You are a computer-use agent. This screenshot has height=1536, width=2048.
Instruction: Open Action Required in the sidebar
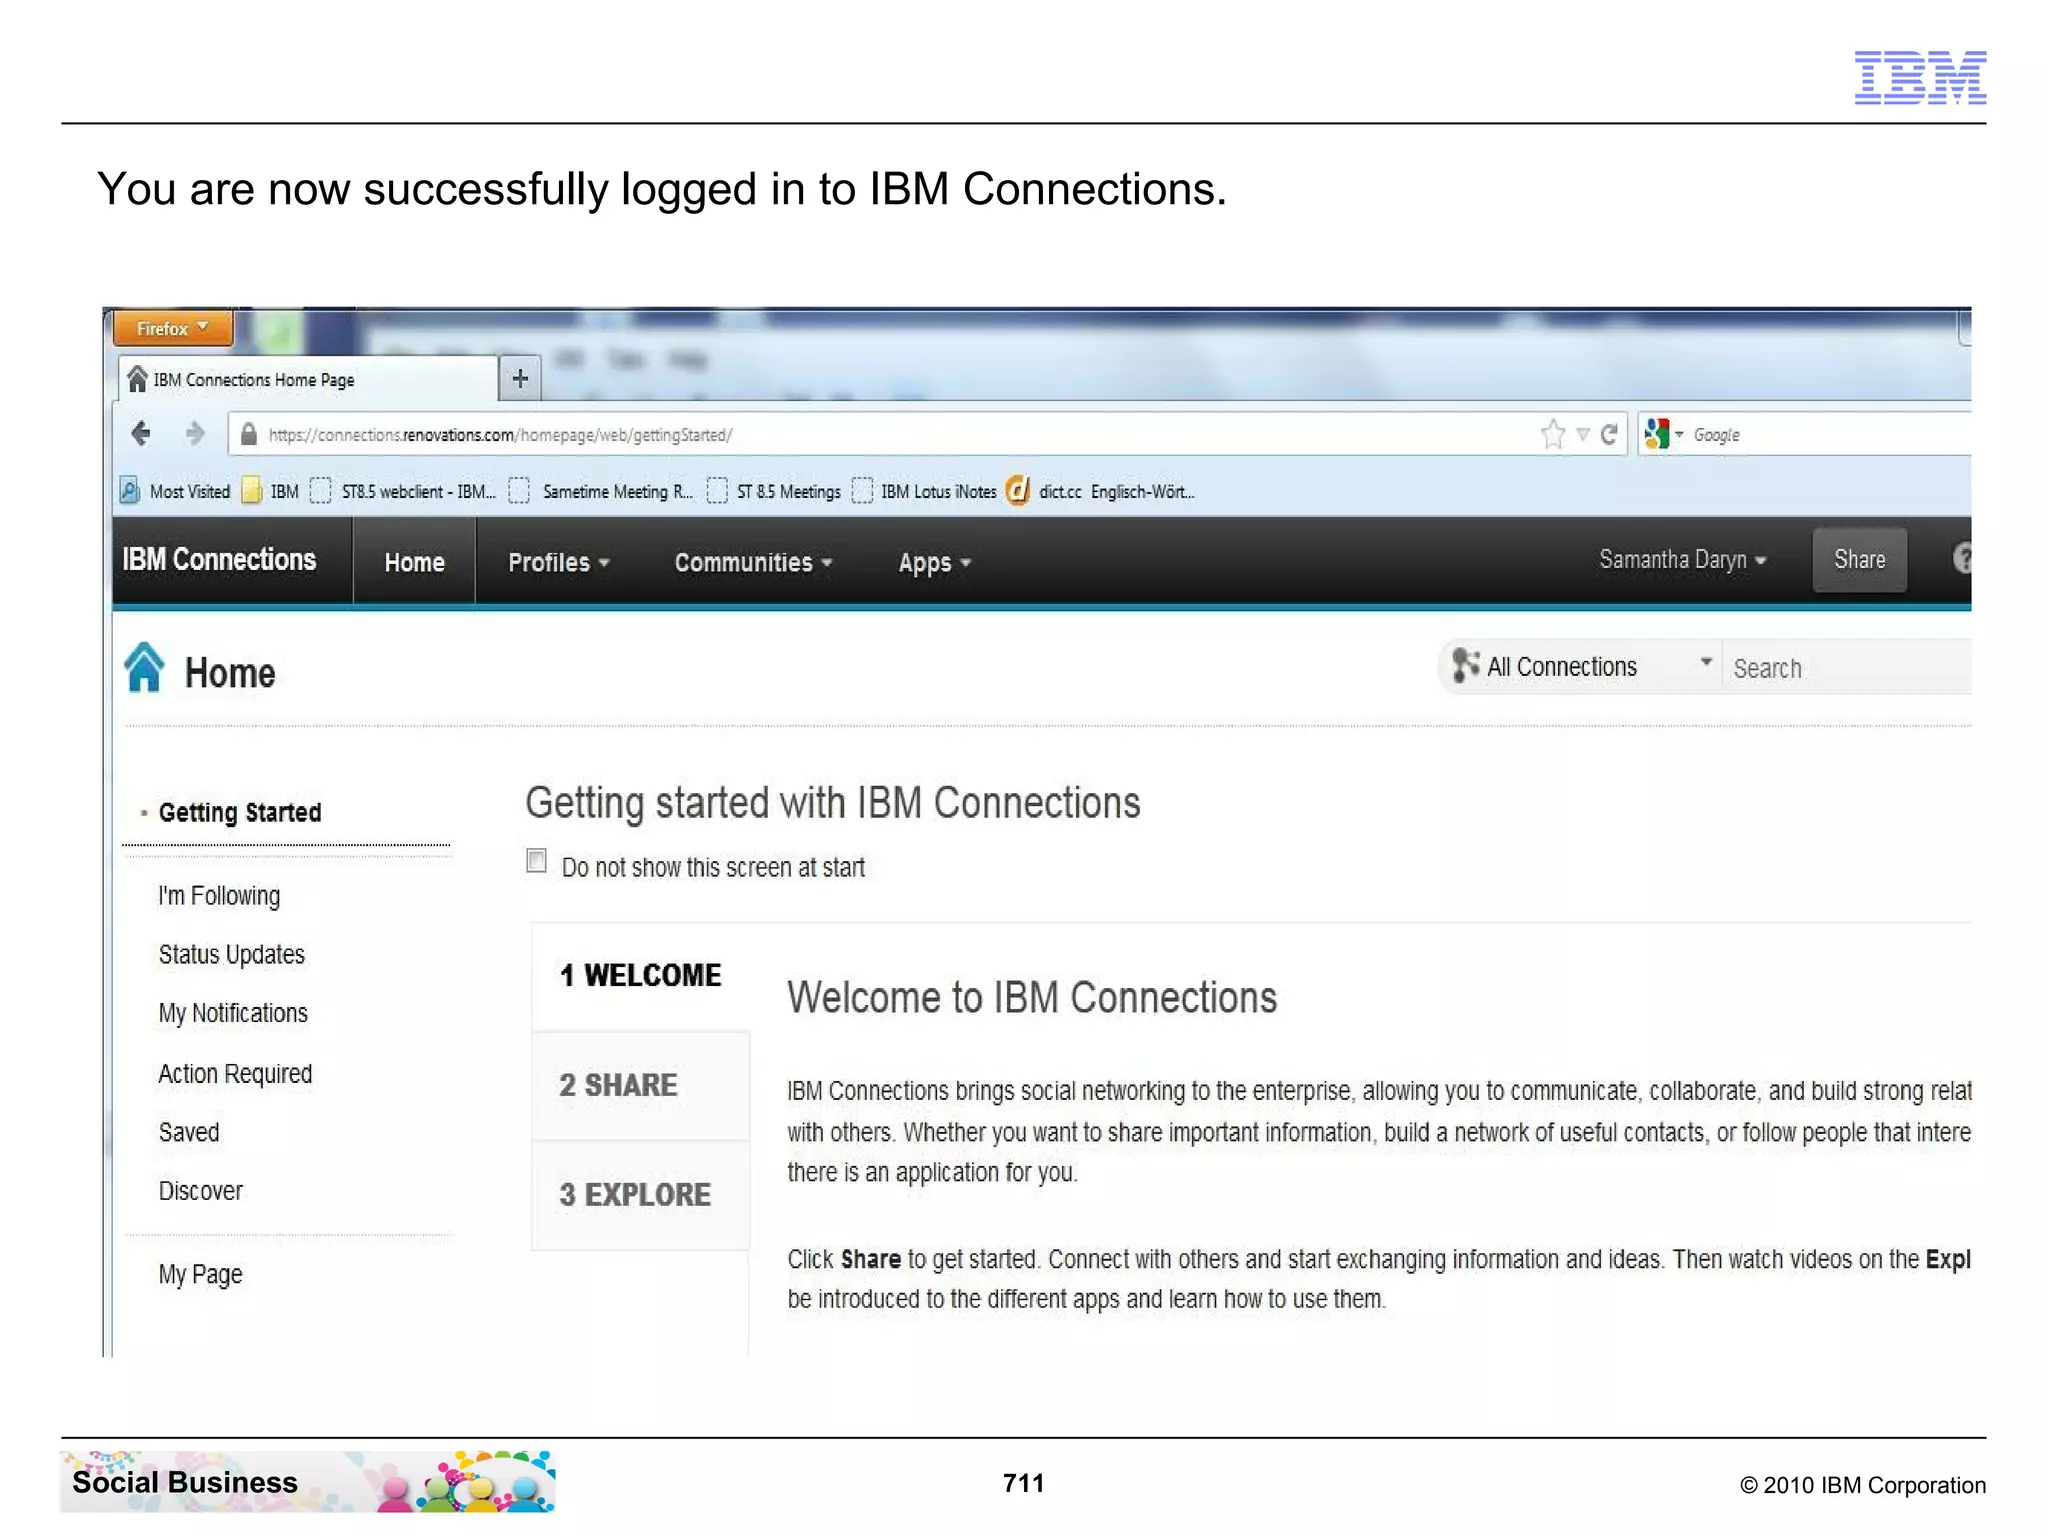point(235,1073)
